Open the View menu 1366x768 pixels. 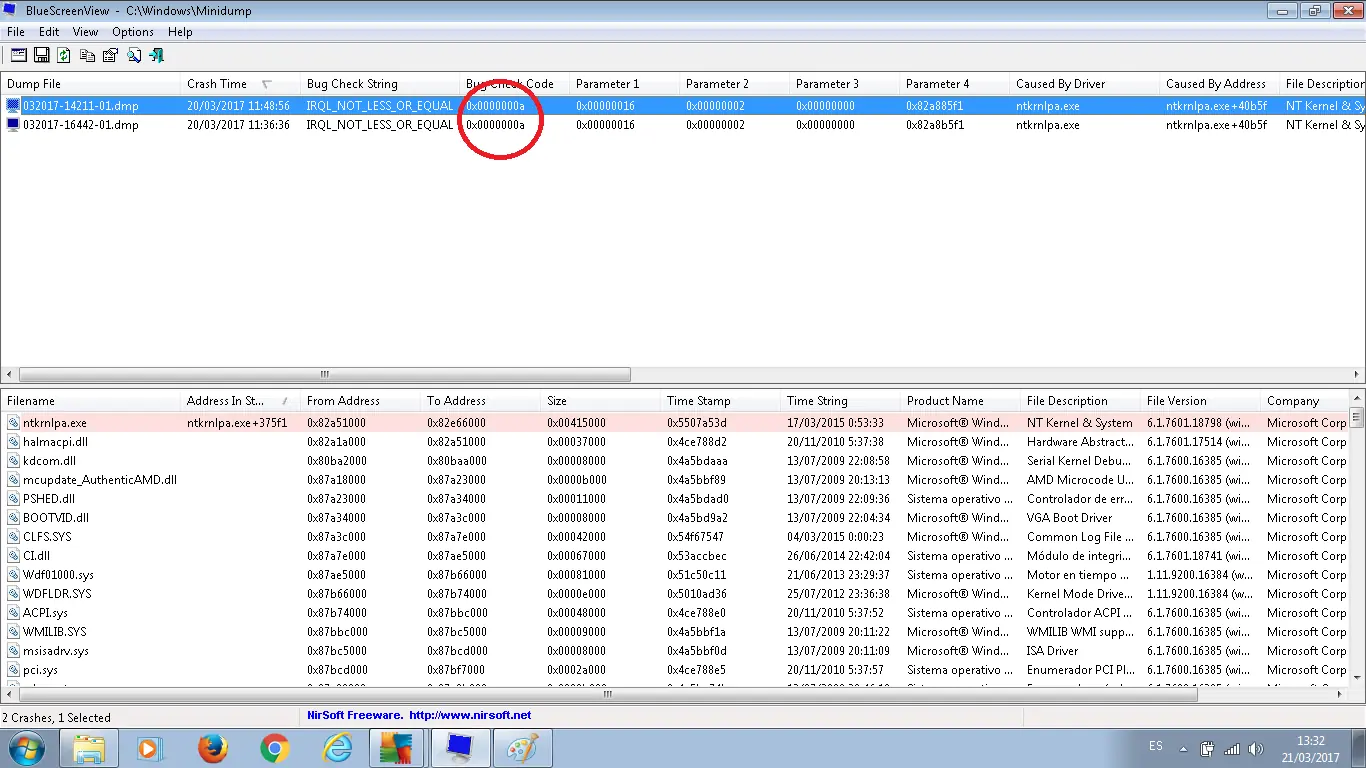86,32
